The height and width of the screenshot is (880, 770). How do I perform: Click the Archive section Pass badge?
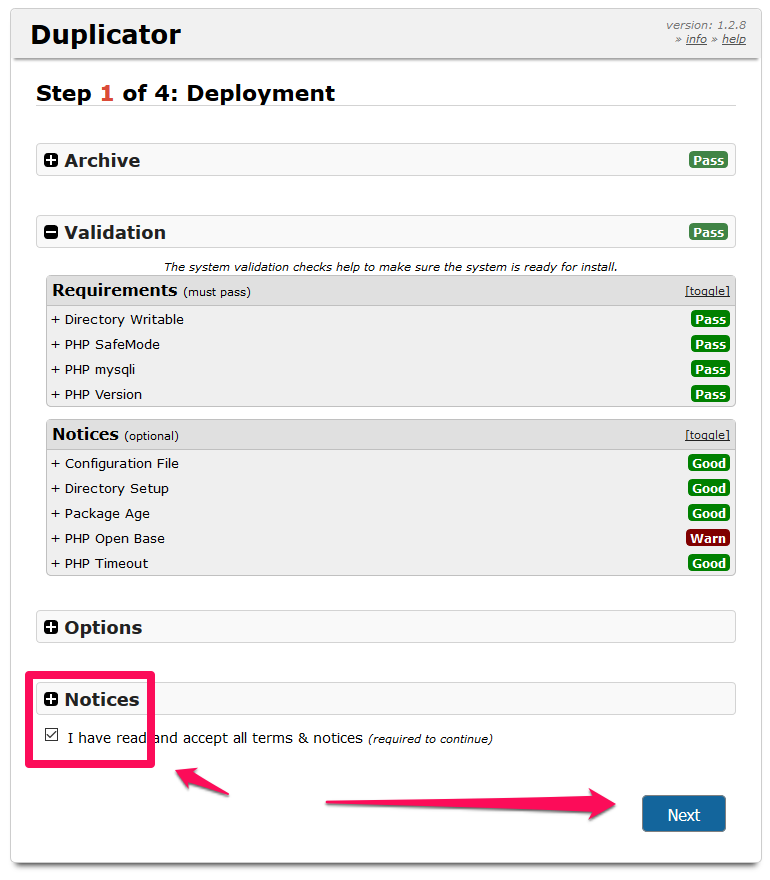tap(708, 161)
